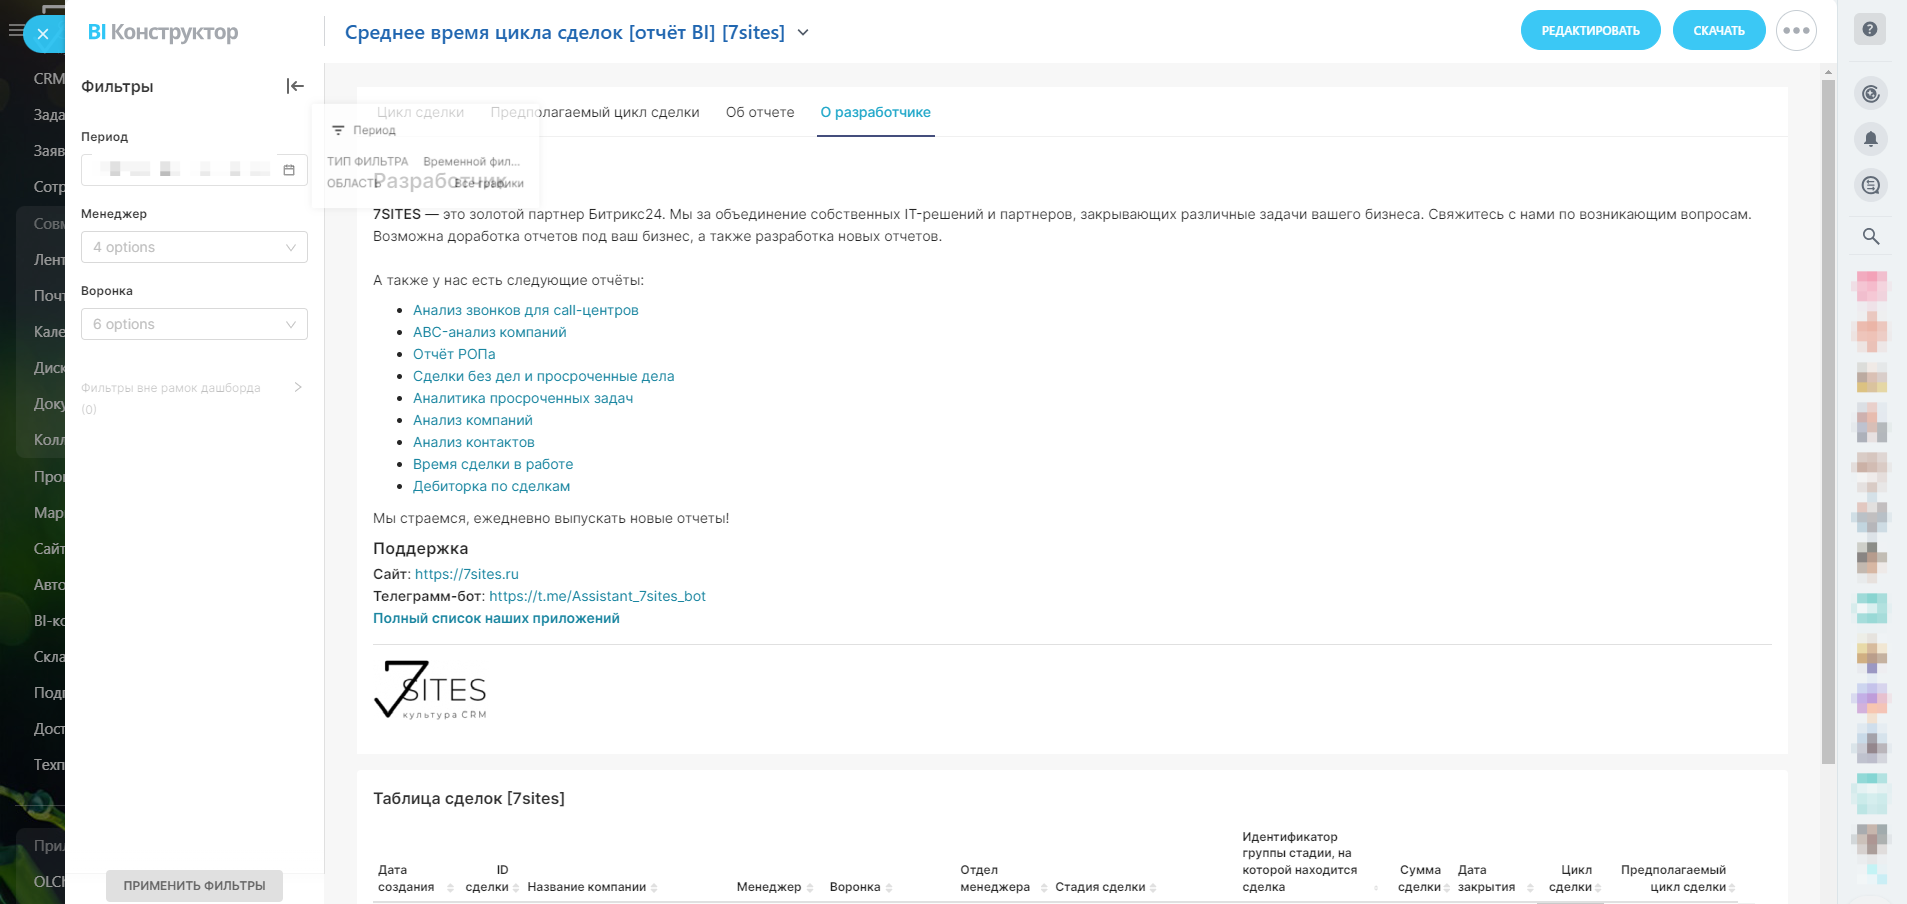Click the Bitrix24 copilot icon in right sidebar

click(1870, 94)
